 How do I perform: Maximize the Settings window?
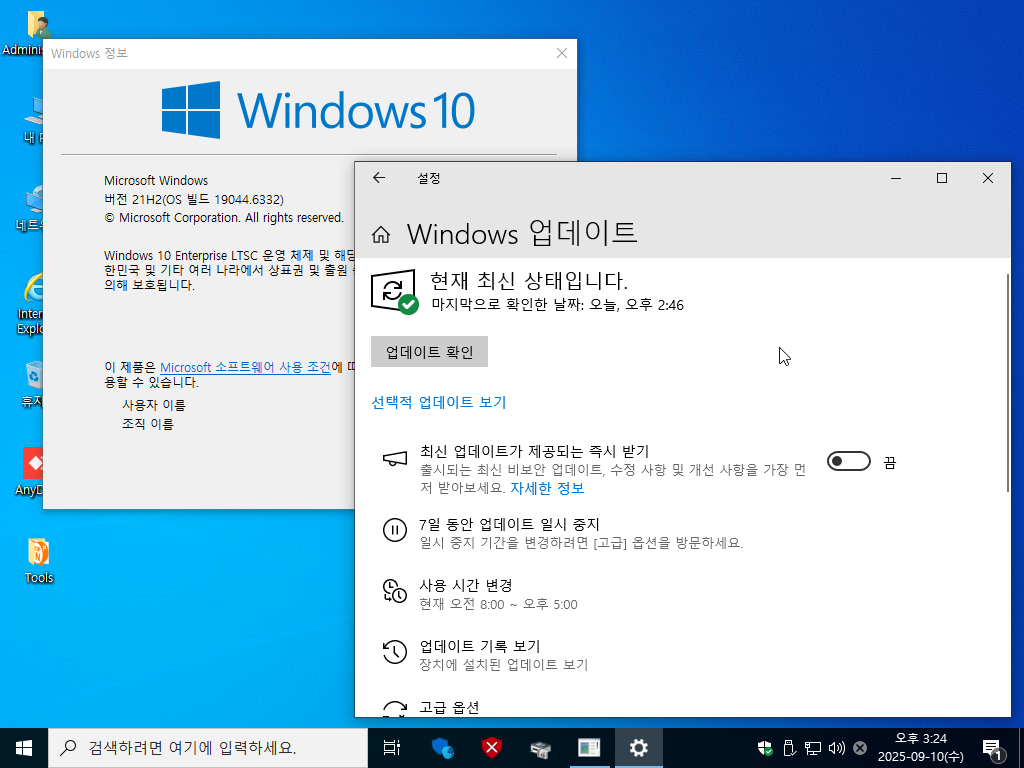(x=942, y=178)
